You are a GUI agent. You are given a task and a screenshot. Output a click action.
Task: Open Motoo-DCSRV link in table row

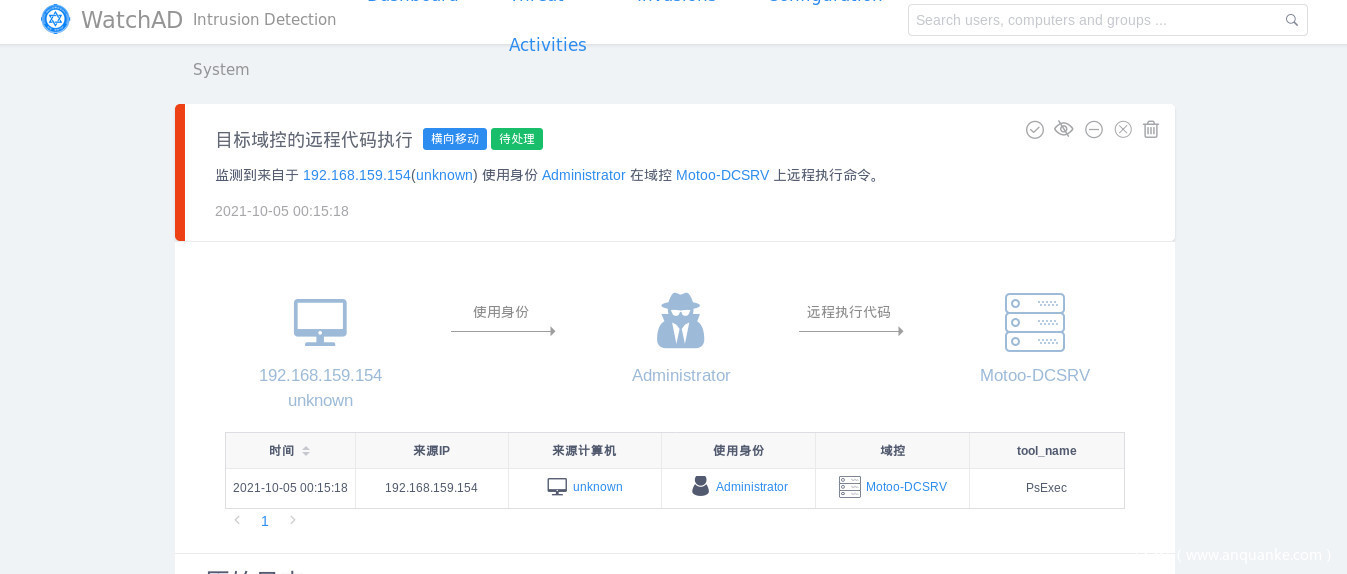tap(905, 487)
